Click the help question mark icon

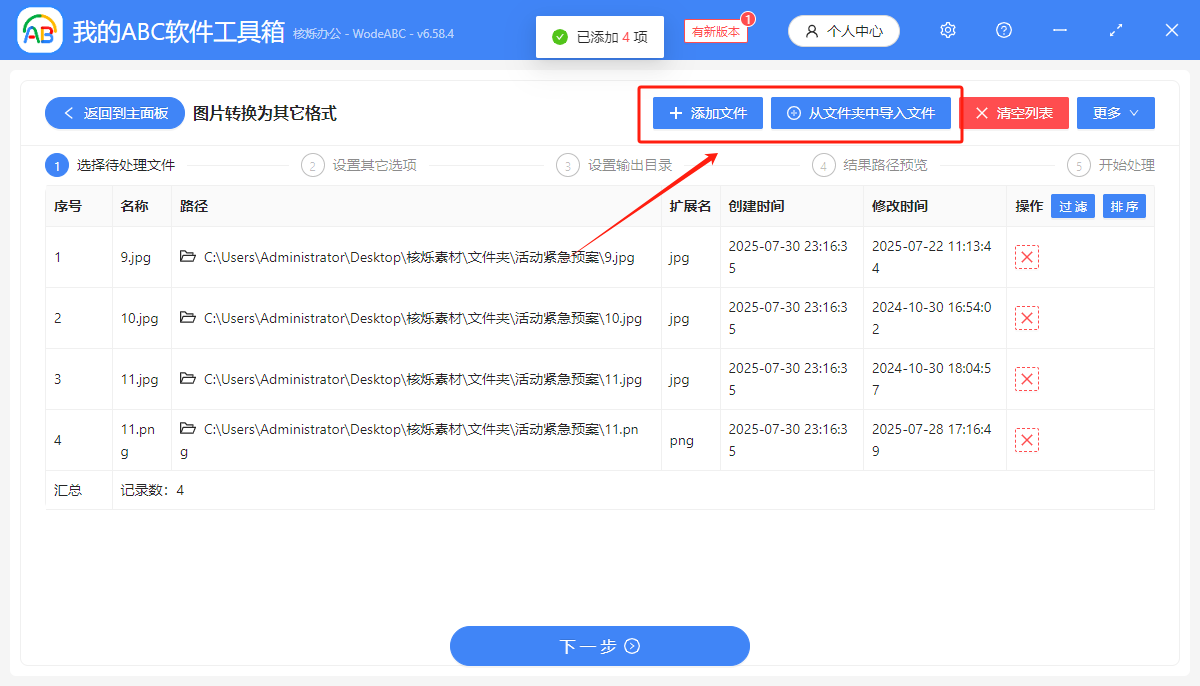pos(1003,30)
